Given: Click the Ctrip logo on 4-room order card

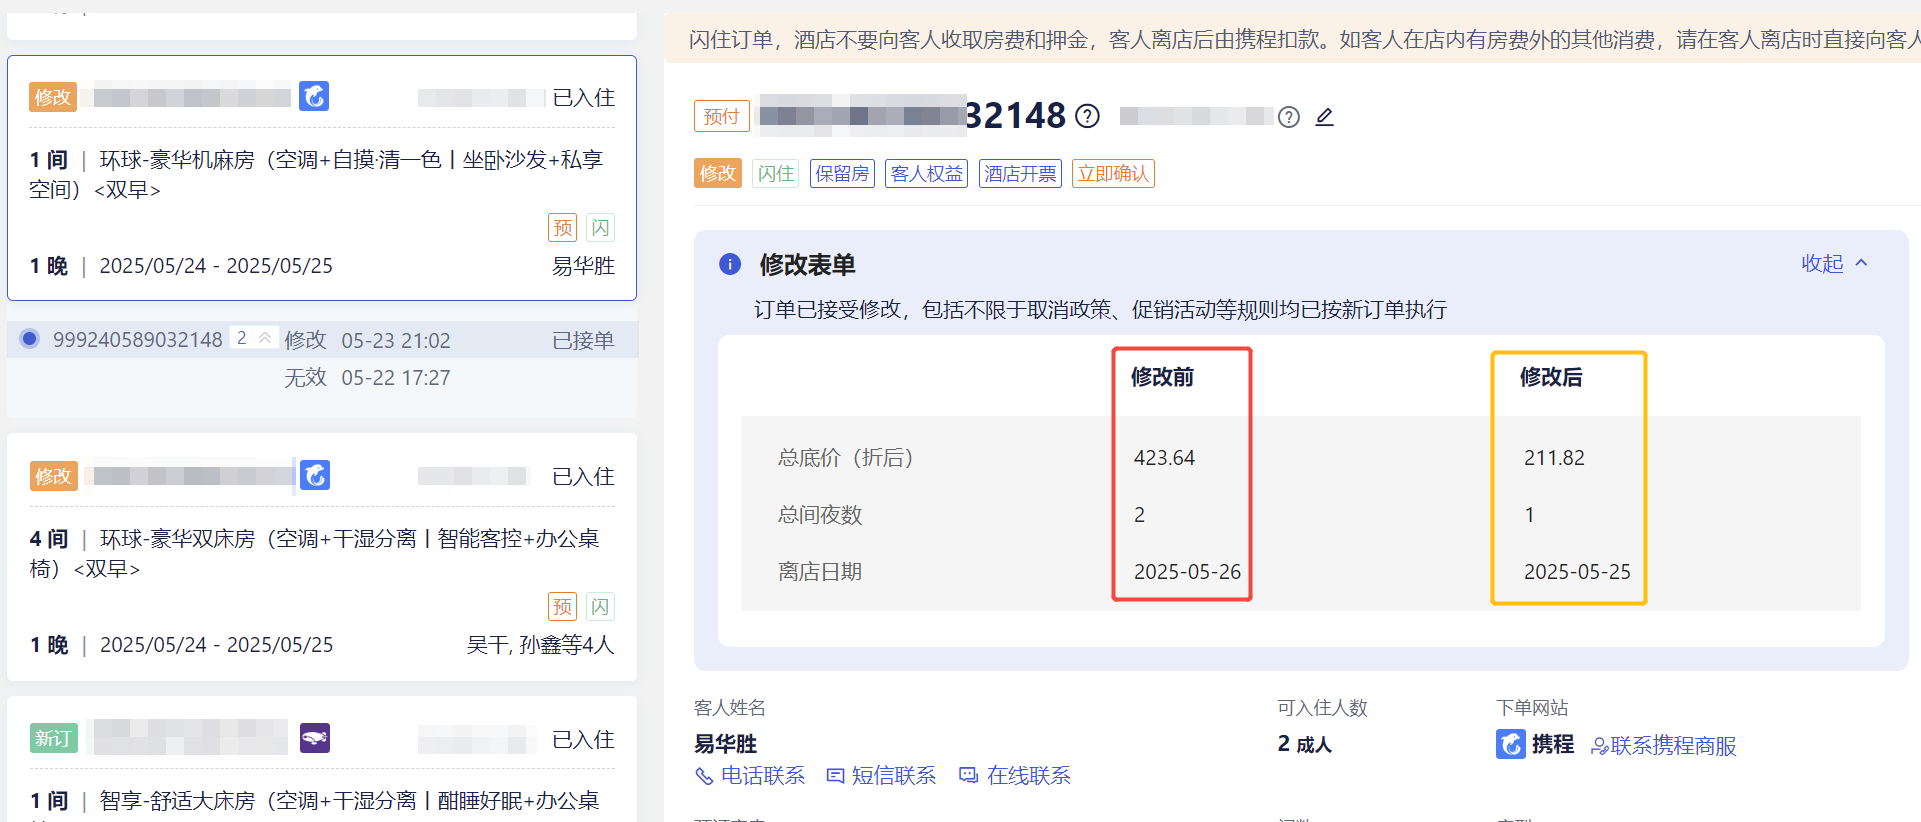Looking at the screenshot, I should click(315, 475).
